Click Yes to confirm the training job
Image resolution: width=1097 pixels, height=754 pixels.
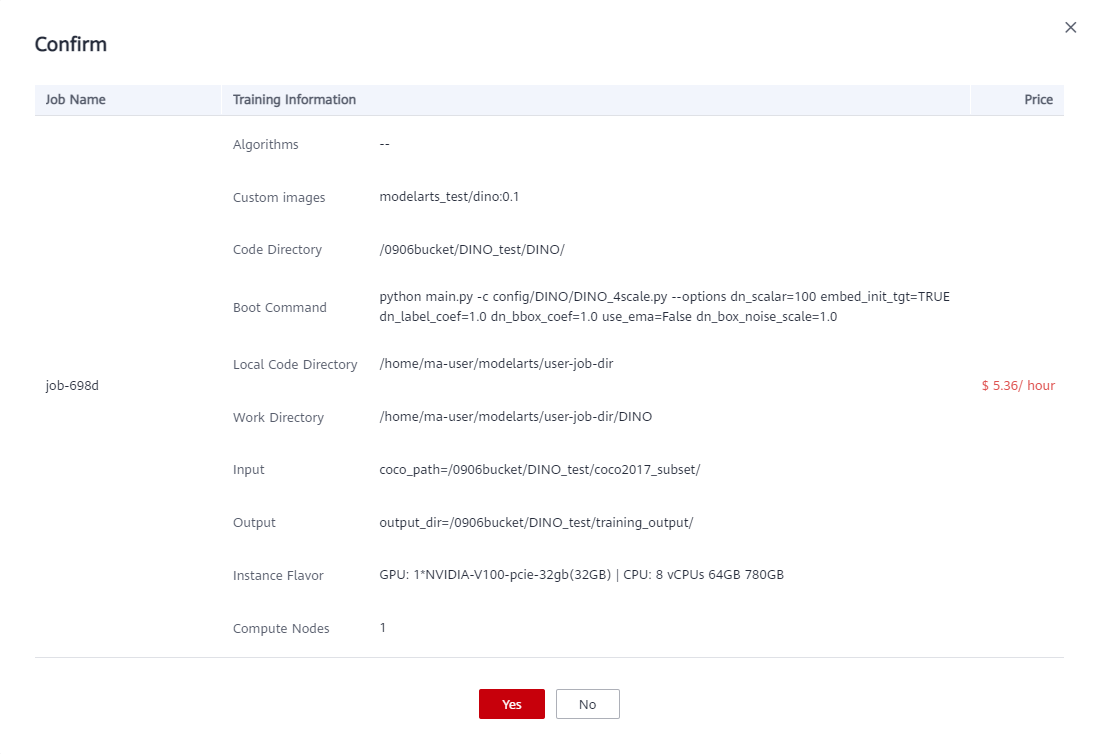pyautogui.click(x=511, y=704)
